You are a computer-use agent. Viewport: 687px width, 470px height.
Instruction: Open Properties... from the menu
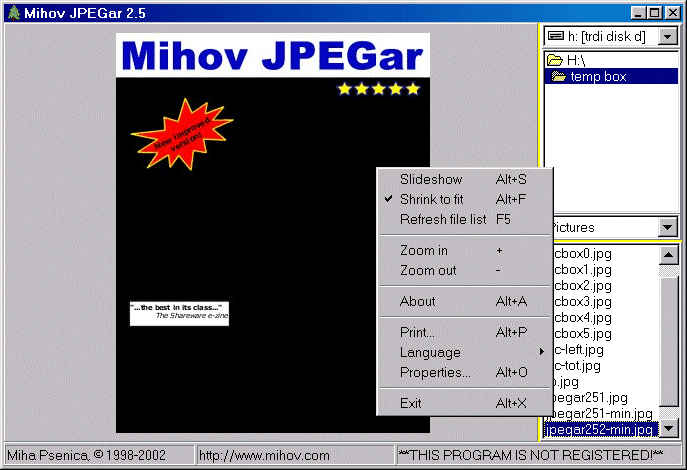coord(435,372)
